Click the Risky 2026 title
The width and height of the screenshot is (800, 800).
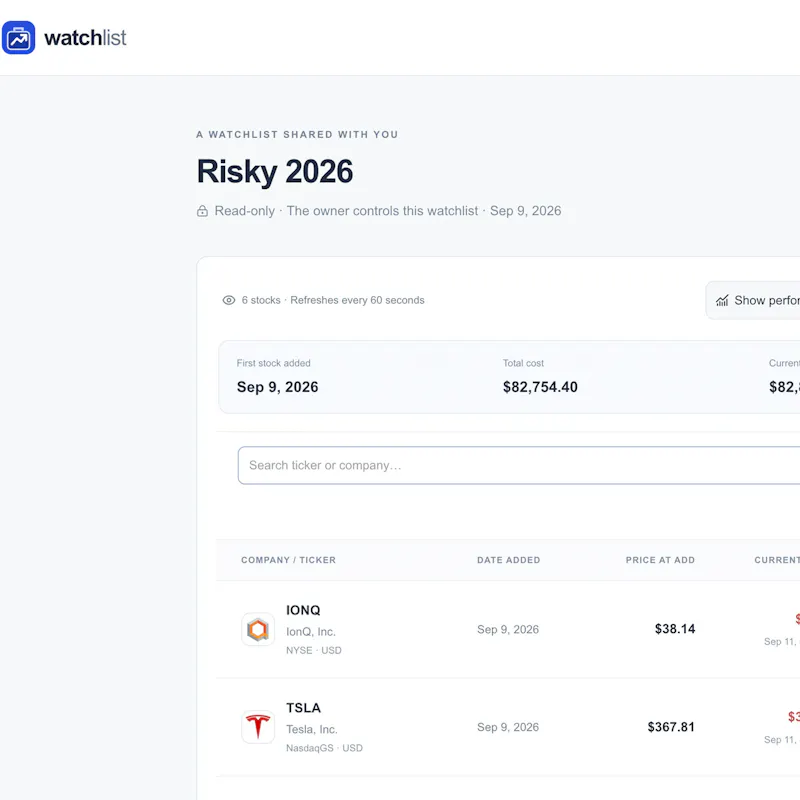tap(274, 171)
